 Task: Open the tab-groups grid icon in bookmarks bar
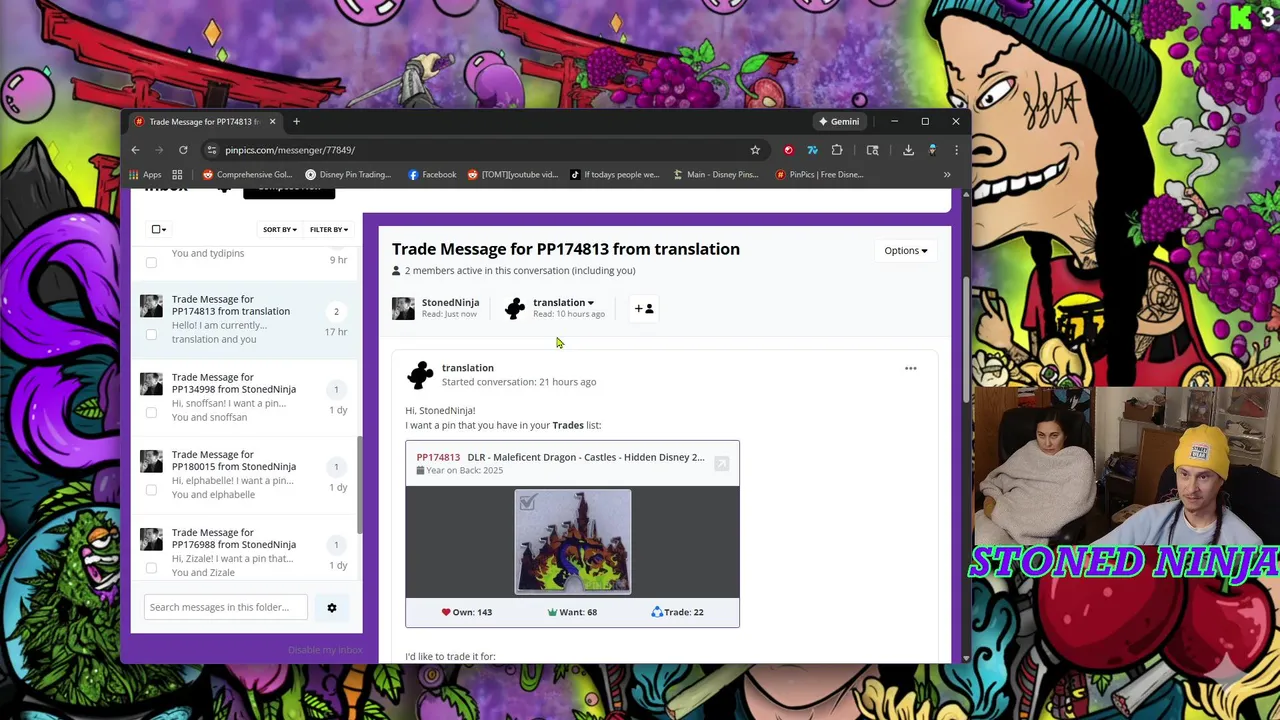tap(177, 174)
